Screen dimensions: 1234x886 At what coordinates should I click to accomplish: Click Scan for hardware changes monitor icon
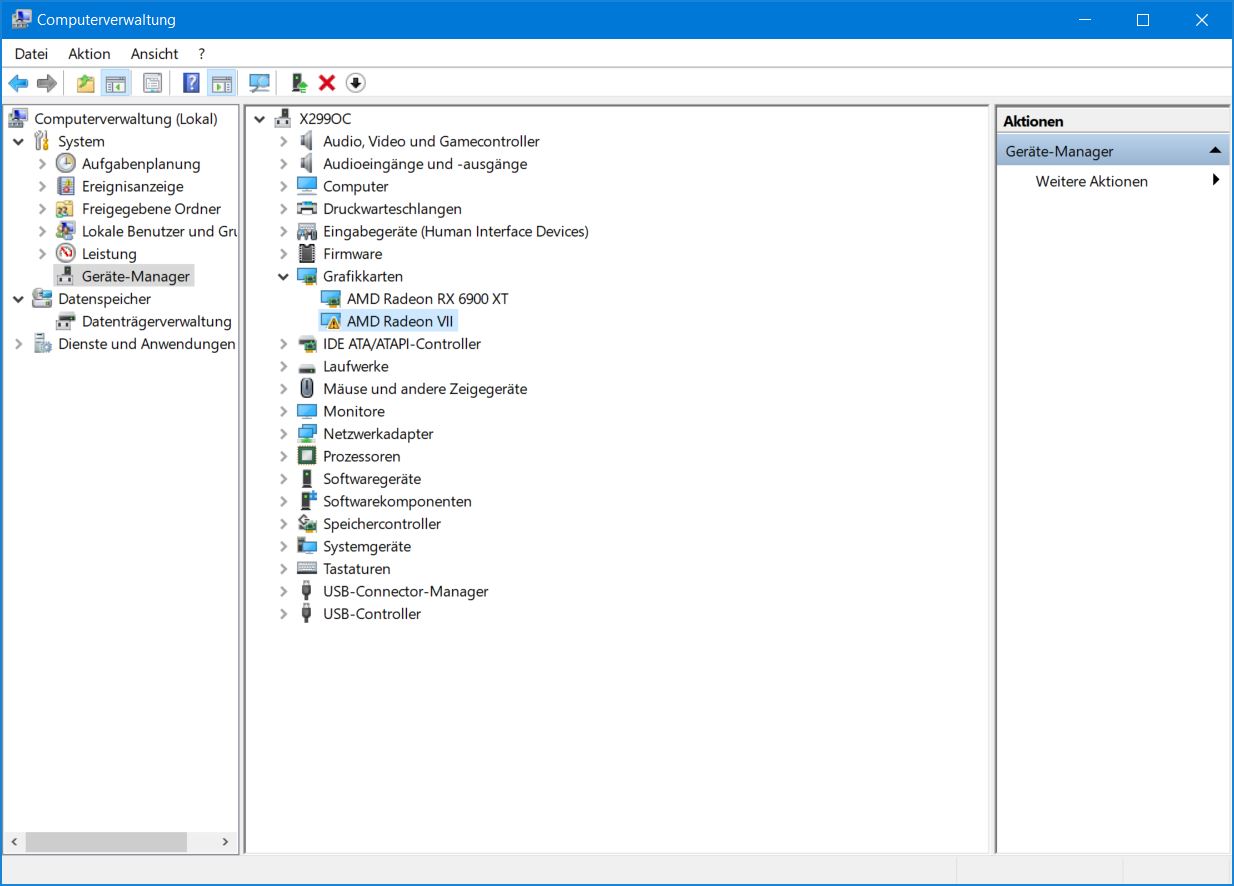pyautogui.click(x=260, y=83)
